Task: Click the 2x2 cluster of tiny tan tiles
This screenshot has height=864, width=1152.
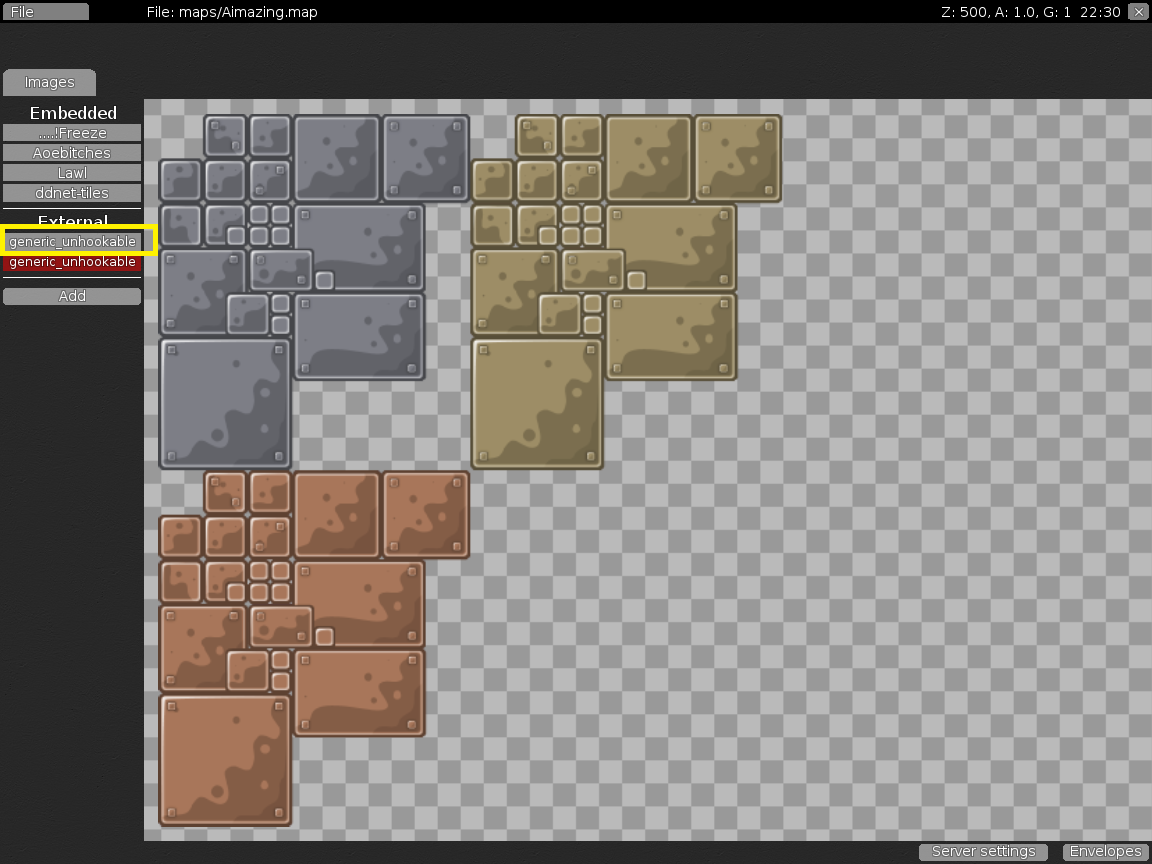Action: [x=582, y=225]
